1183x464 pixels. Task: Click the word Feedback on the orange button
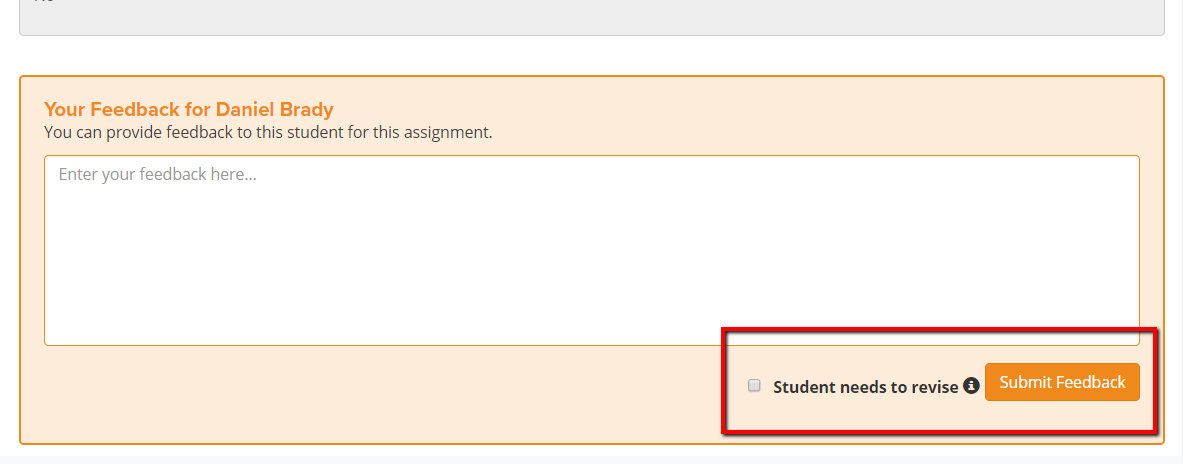1090,382
